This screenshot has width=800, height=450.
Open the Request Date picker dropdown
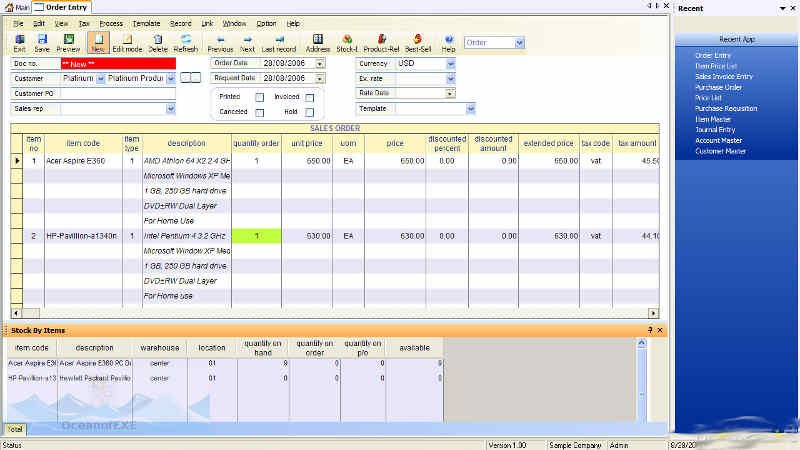[x=319, y=79]
